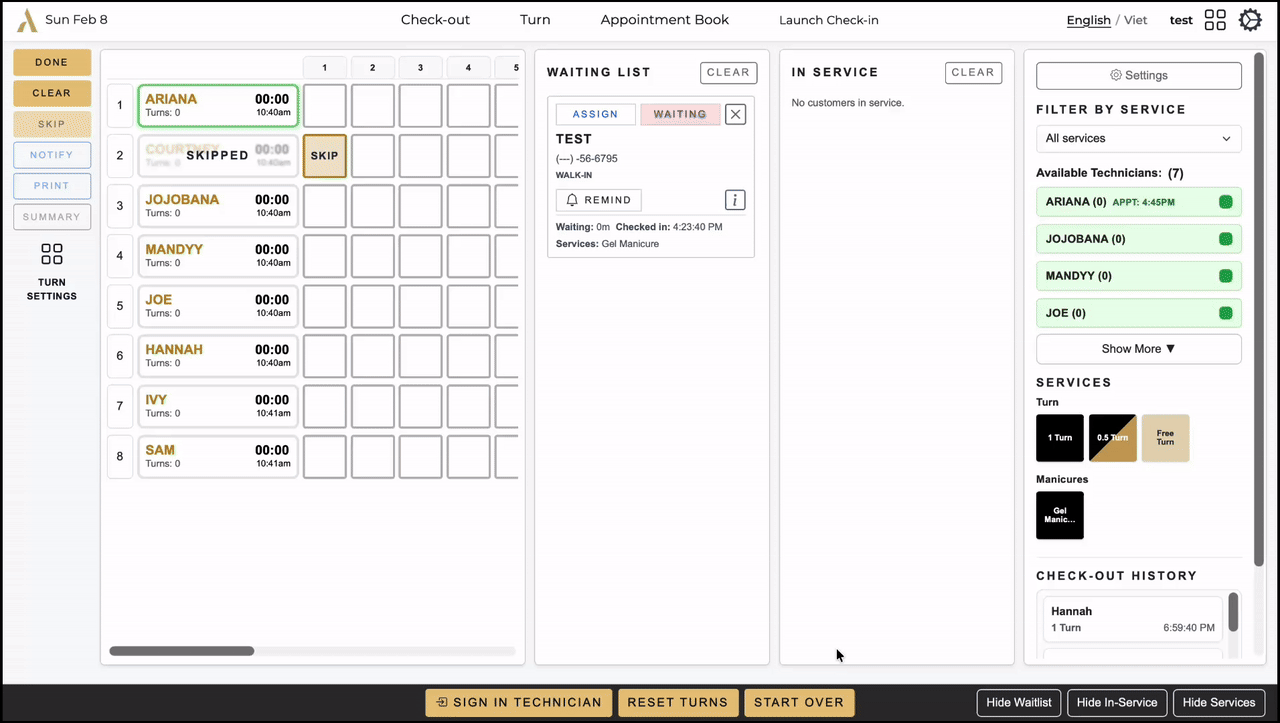
Task: Switch to the Appointment Book tab
Action: point(664,19)
